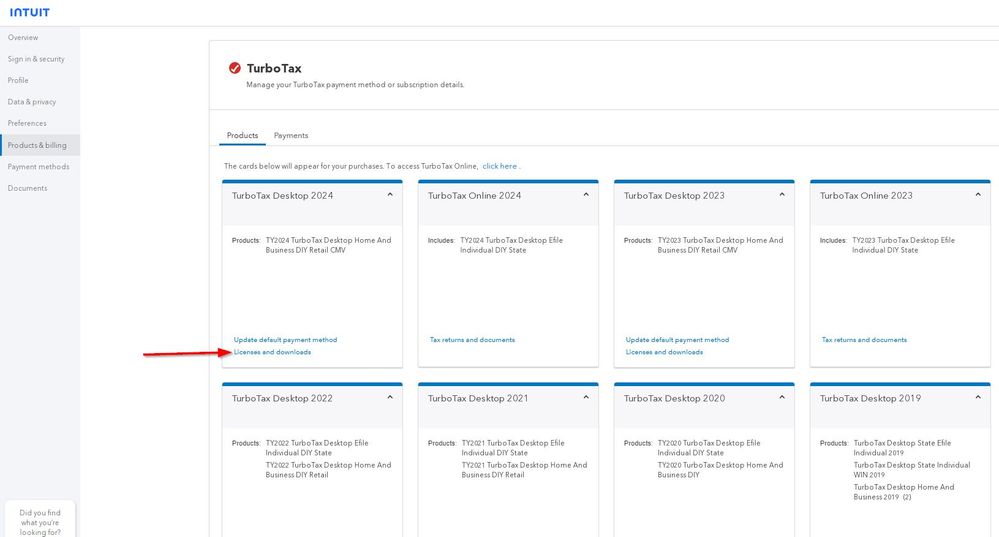Collapse the TurboTax Online 2024 card
Viewport: 999px width, 537px height.
point(586,195)
